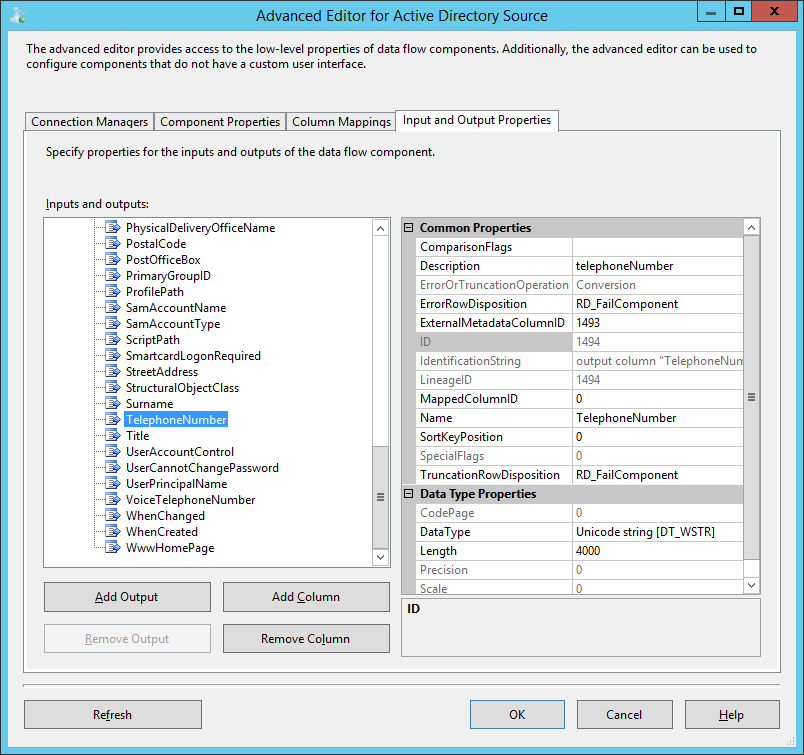This screenshot has width=804, height=755.
Task: Click the column tree scrollbar thumb
Action: point(380,497)
